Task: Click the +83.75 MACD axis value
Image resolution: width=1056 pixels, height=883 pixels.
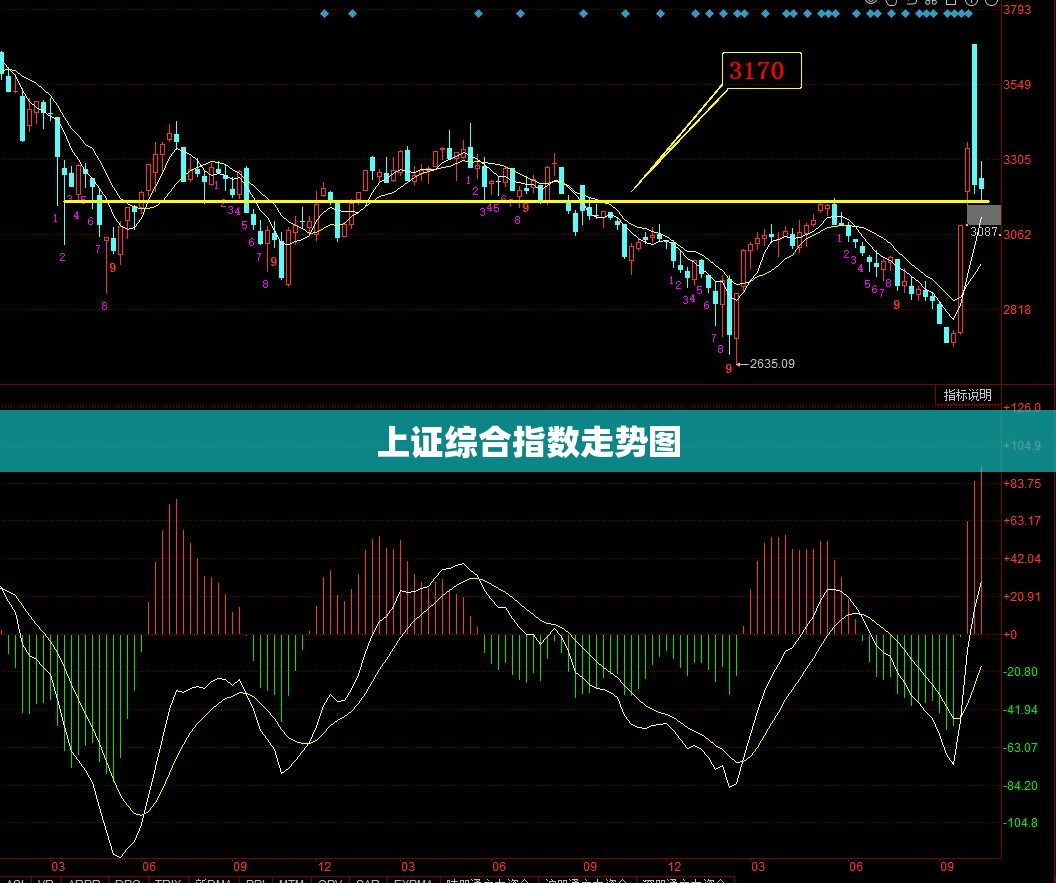Action: tap(1022, 484)
